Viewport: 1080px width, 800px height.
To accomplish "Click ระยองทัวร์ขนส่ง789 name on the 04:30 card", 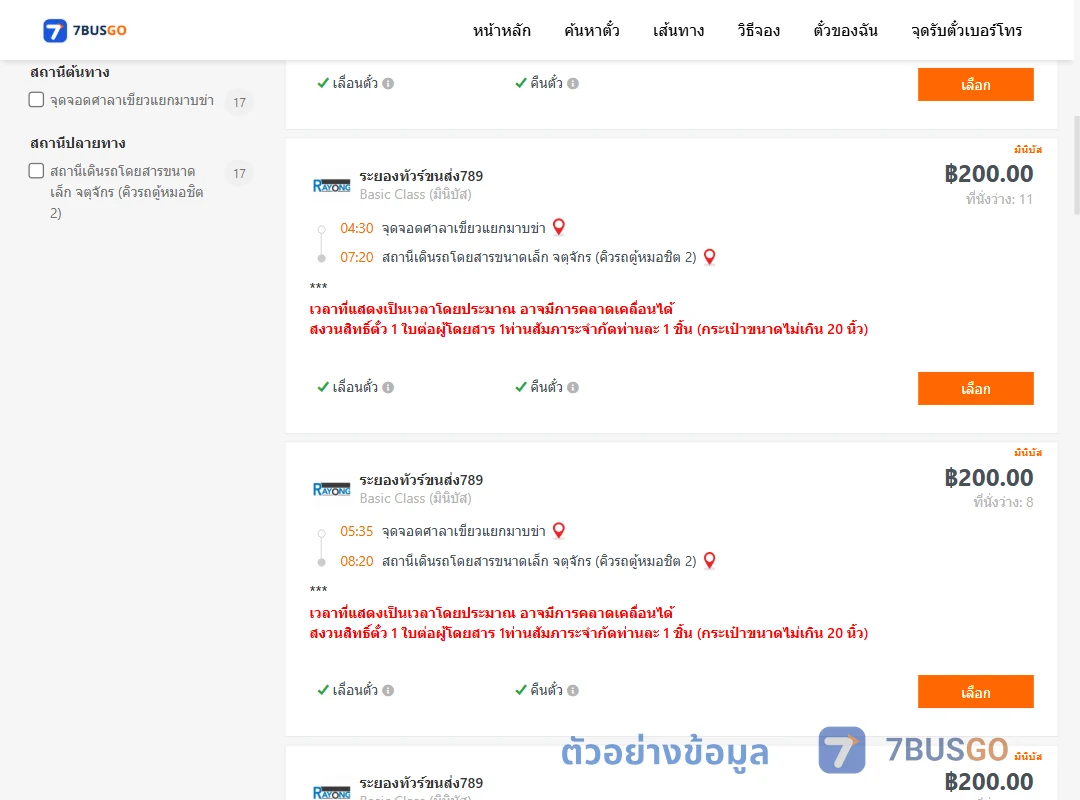I will [421, 176].
